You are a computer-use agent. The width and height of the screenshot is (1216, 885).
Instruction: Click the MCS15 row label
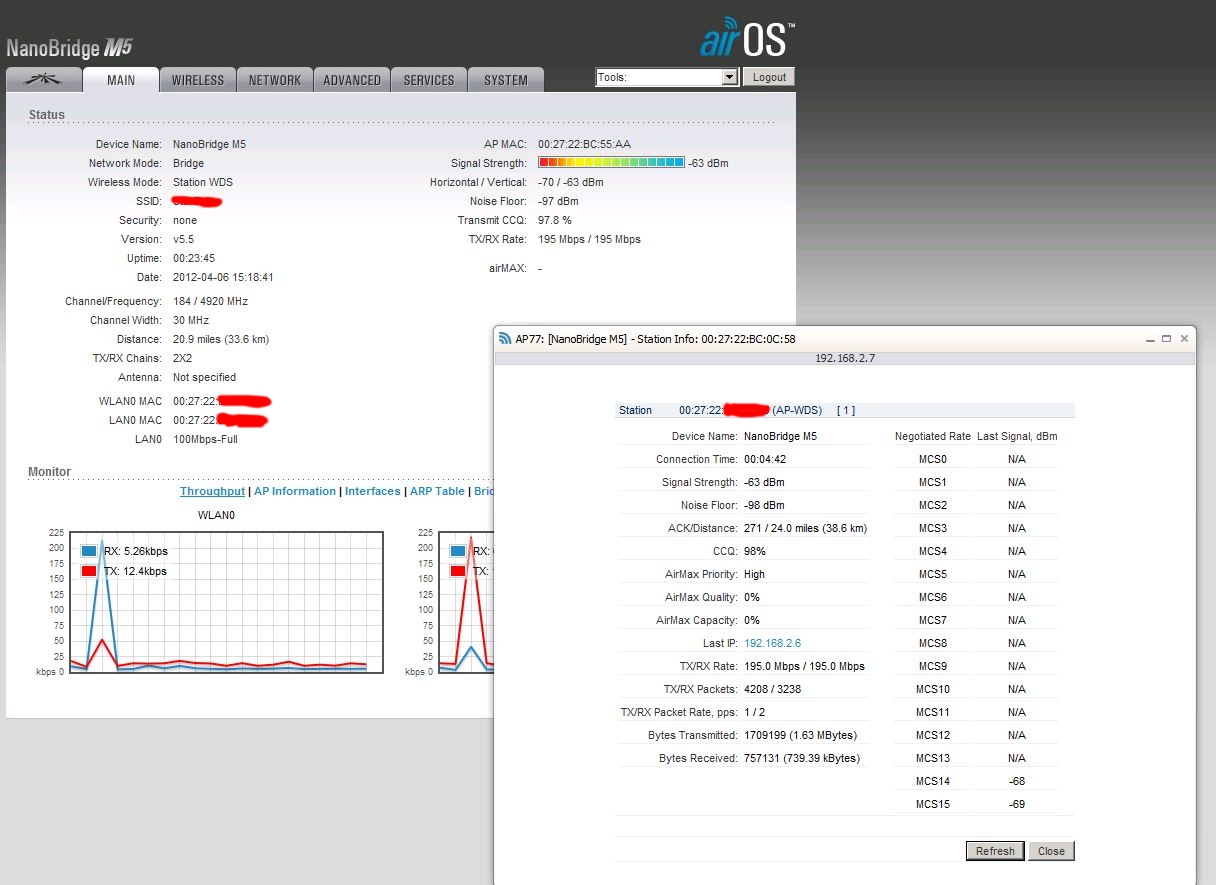[x=933, y=804]
